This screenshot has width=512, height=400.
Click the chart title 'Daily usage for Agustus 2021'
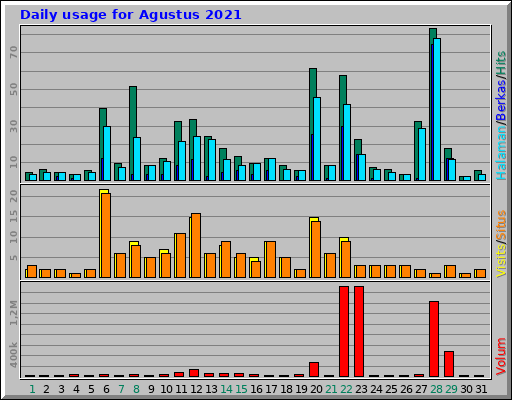pos(131,15)
